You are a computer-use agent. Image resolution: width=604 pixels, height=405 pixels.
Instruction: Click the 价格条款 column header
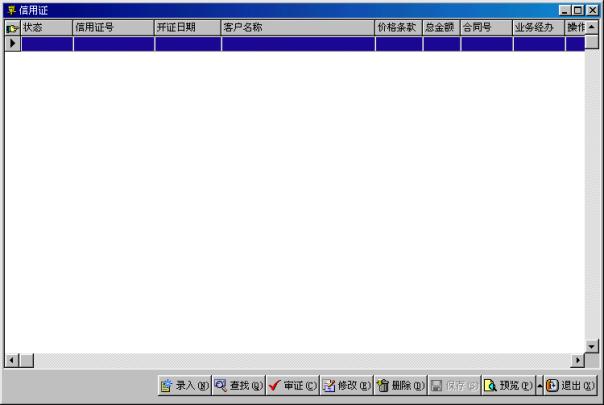click(x=399, y=28)
